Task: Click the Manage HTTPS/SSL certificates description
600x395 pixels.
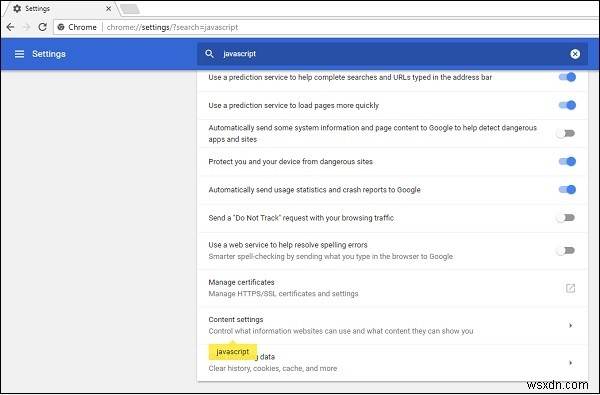Action: (283, 294)
